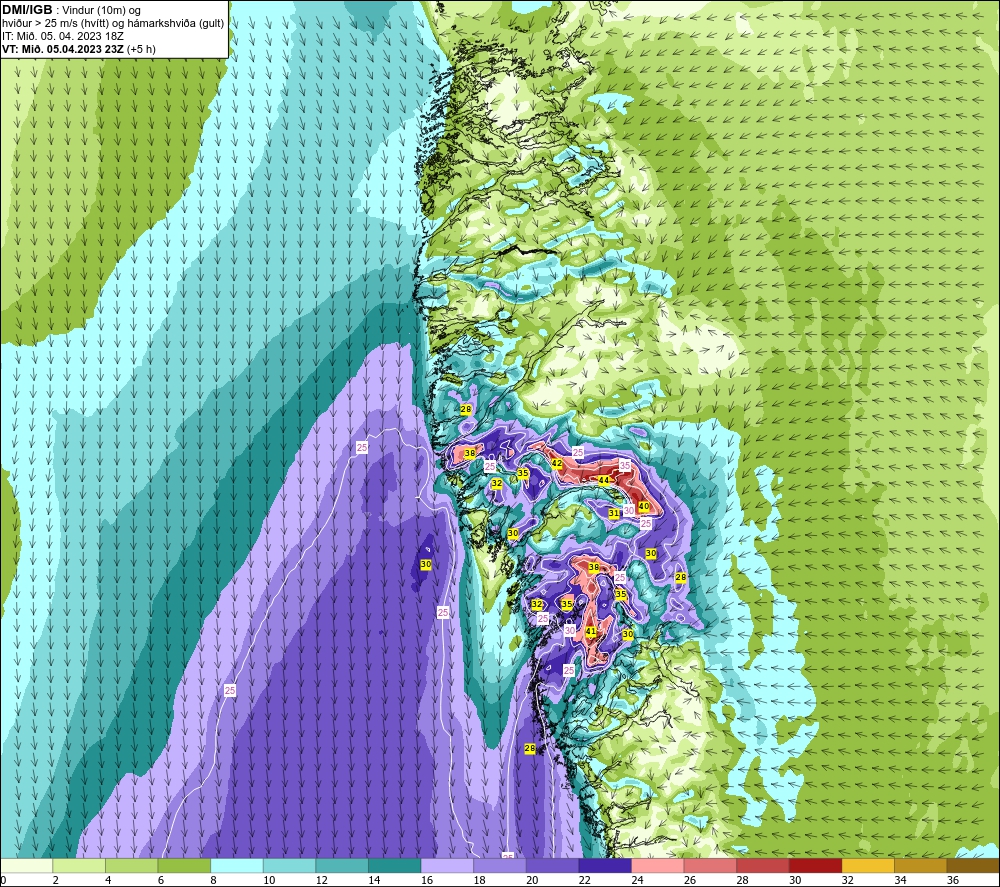Click the yellow gust label 31
The height and width of the screenshot is (887, 1000).
(614, 513)
